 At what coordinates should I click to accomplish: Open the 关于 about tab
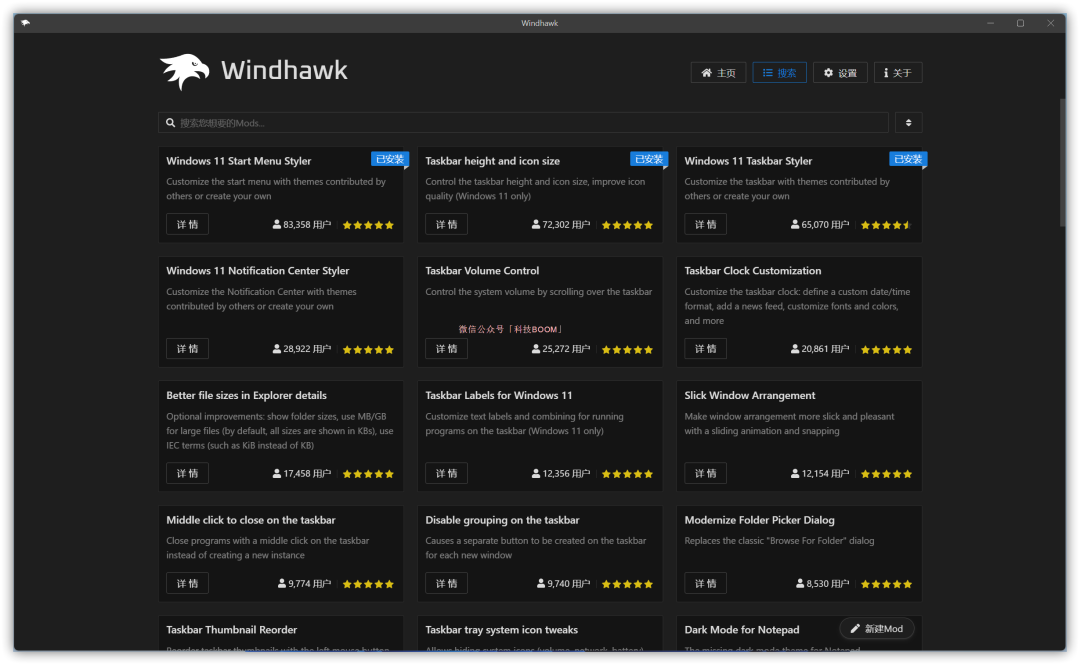pos(897,72)
